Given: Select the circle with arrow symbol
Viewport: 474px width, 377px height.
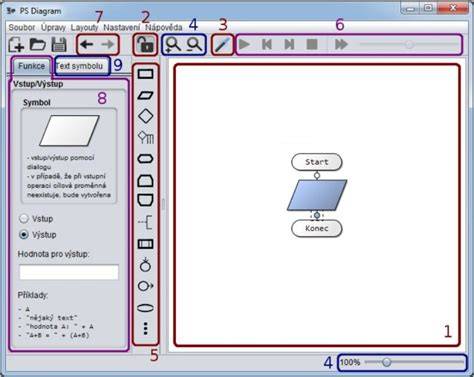Looking at the screenshot, I should [146, 286].
